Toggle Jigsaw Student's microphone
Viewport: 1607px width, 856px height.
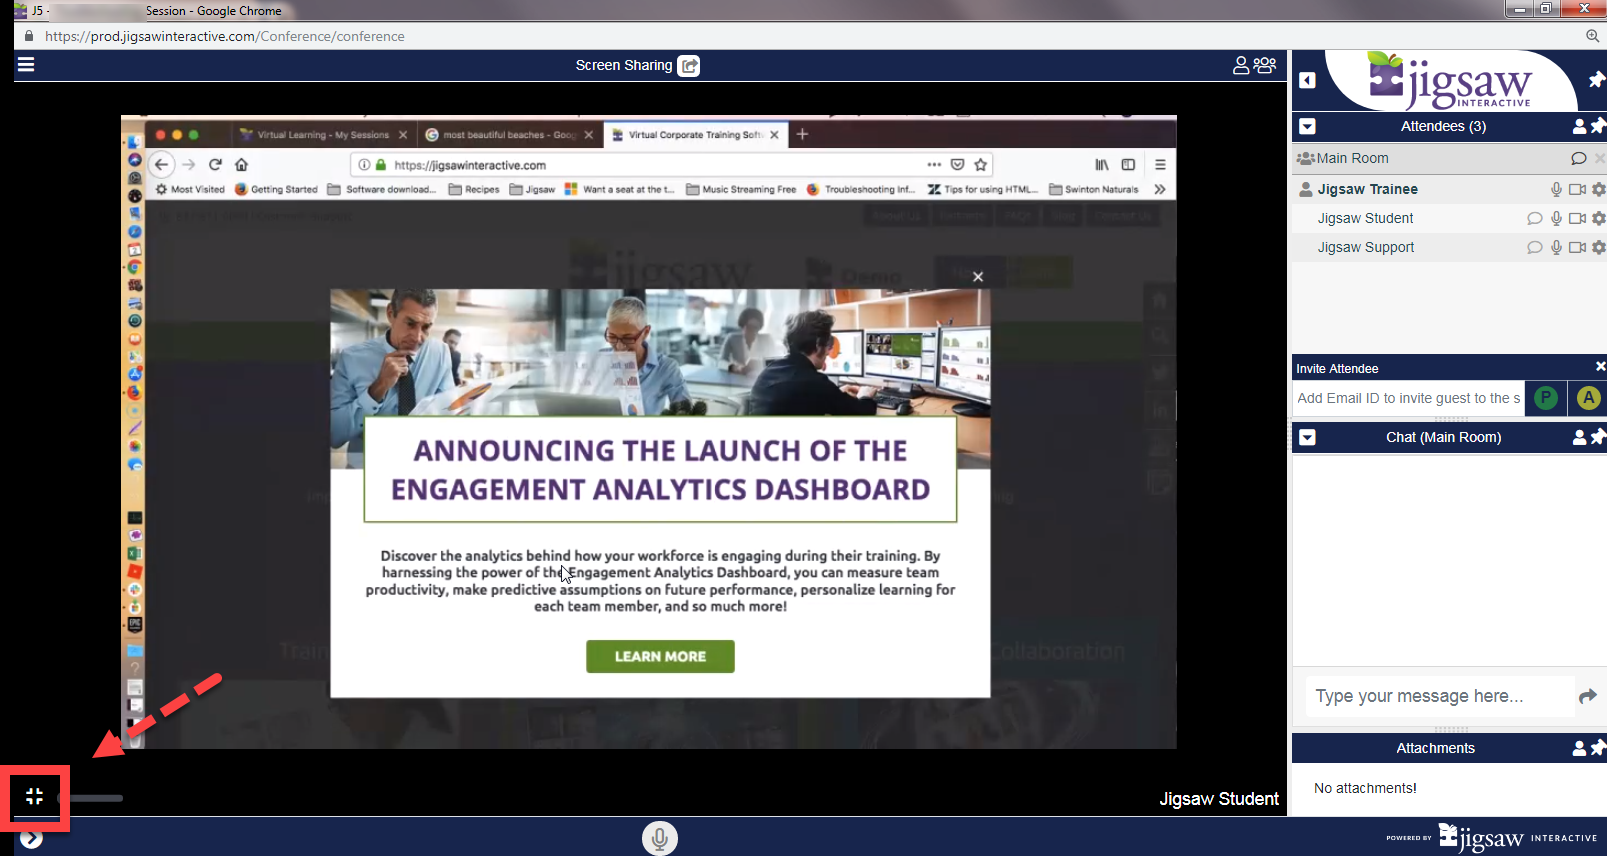pos(1556,218)
